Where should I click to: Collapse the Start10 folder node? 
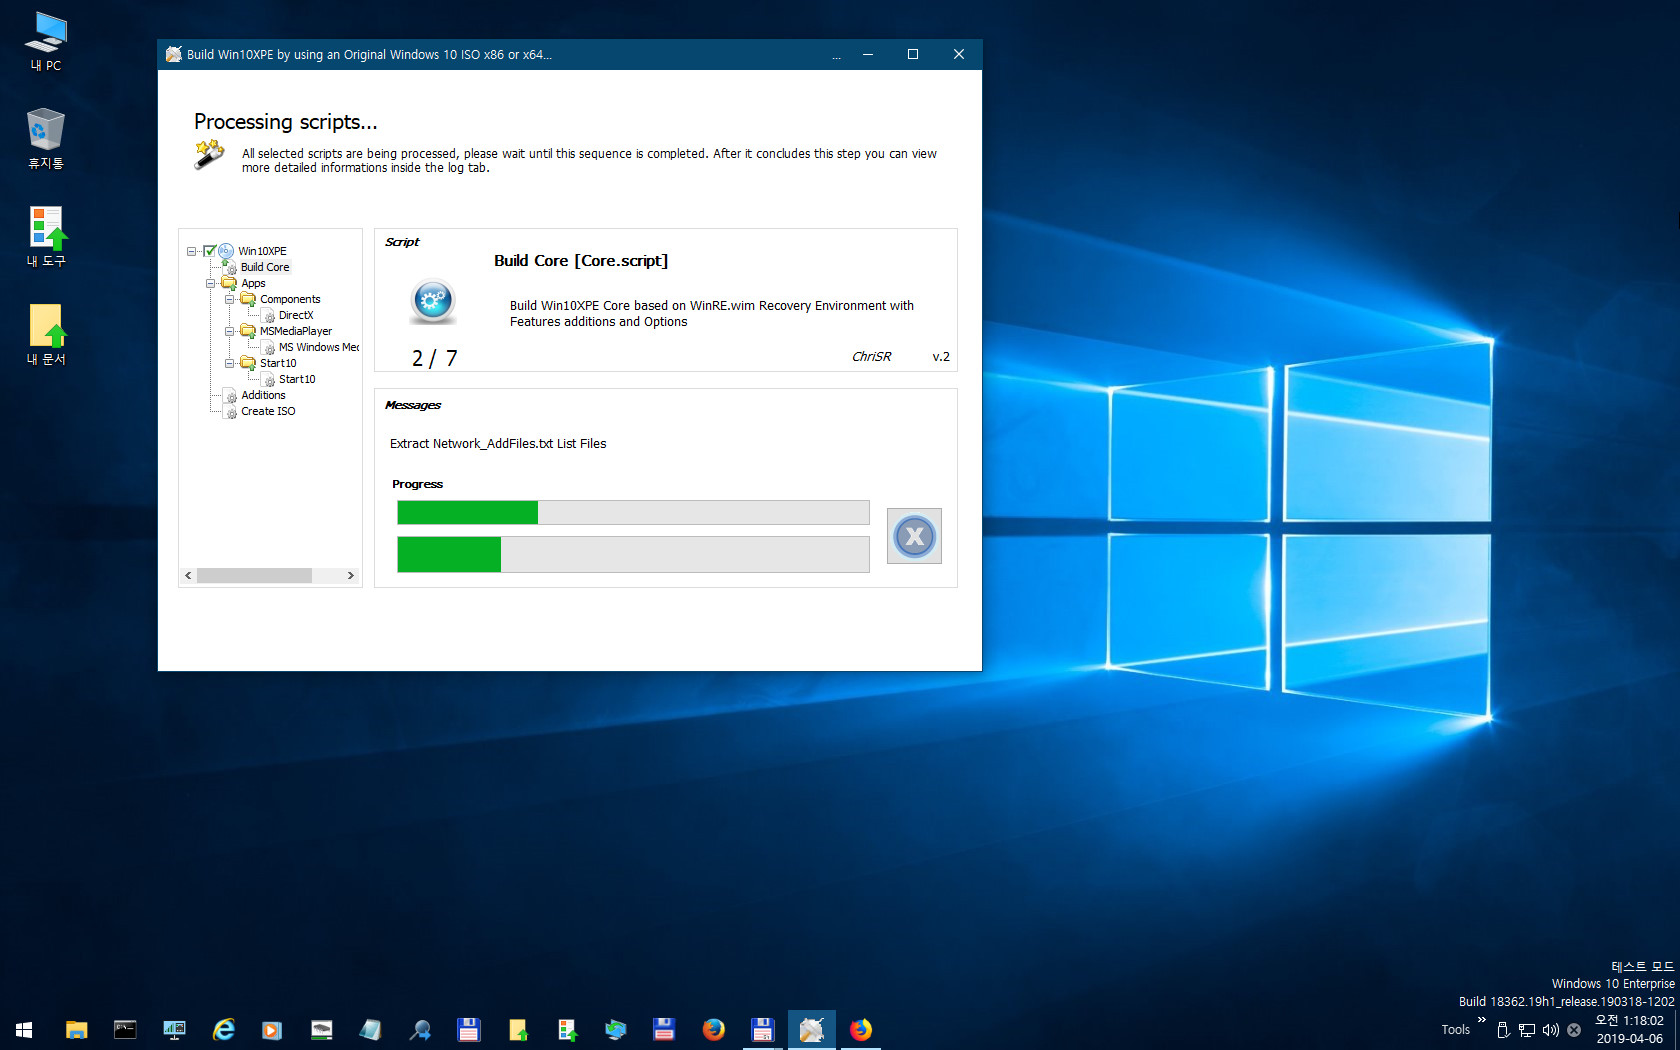pos(229,363)
